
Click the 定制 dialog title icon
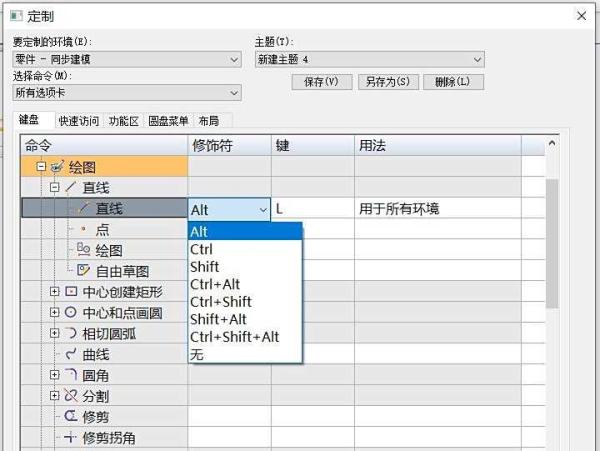coord(16,16)
